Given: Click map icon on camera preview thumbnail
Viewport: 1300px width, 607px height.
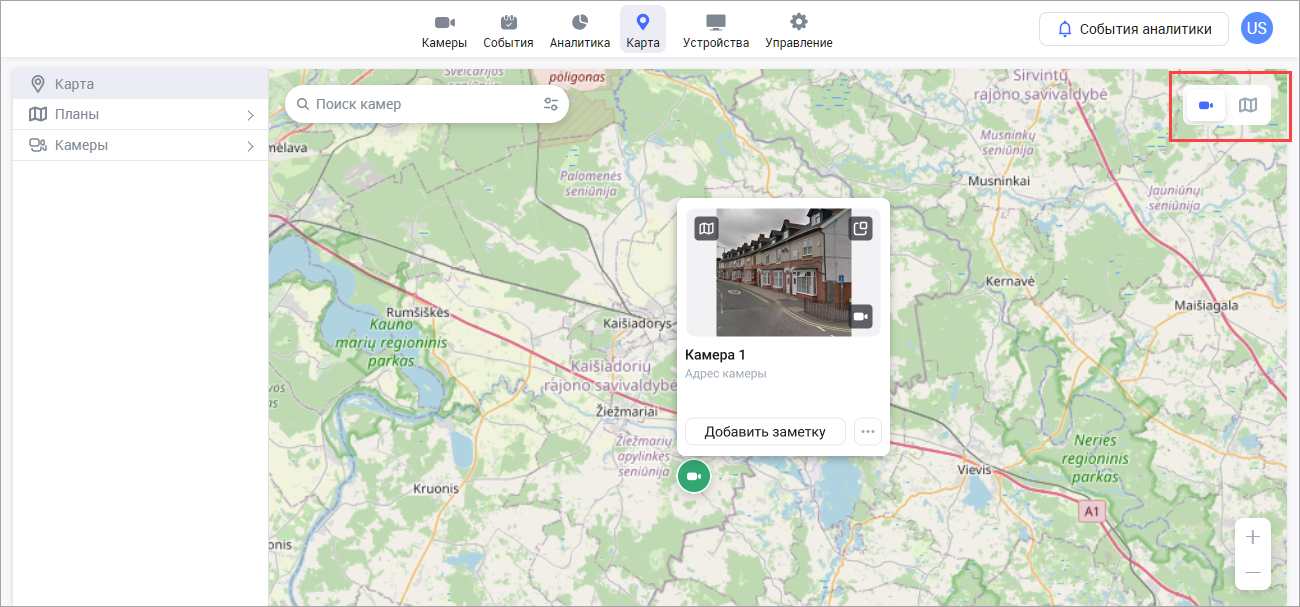Looking at the screenshot, I should [x=706, y=229].
